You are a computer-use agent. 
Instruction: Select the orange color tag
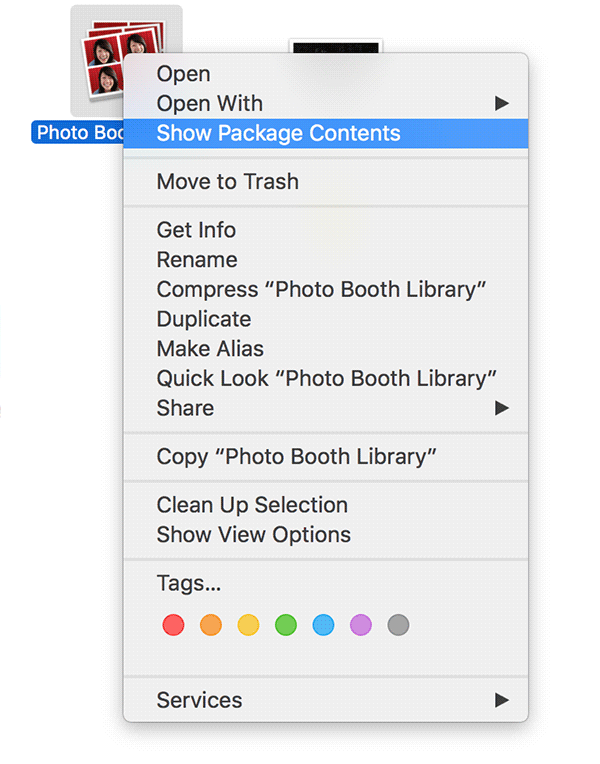[211, 626]
